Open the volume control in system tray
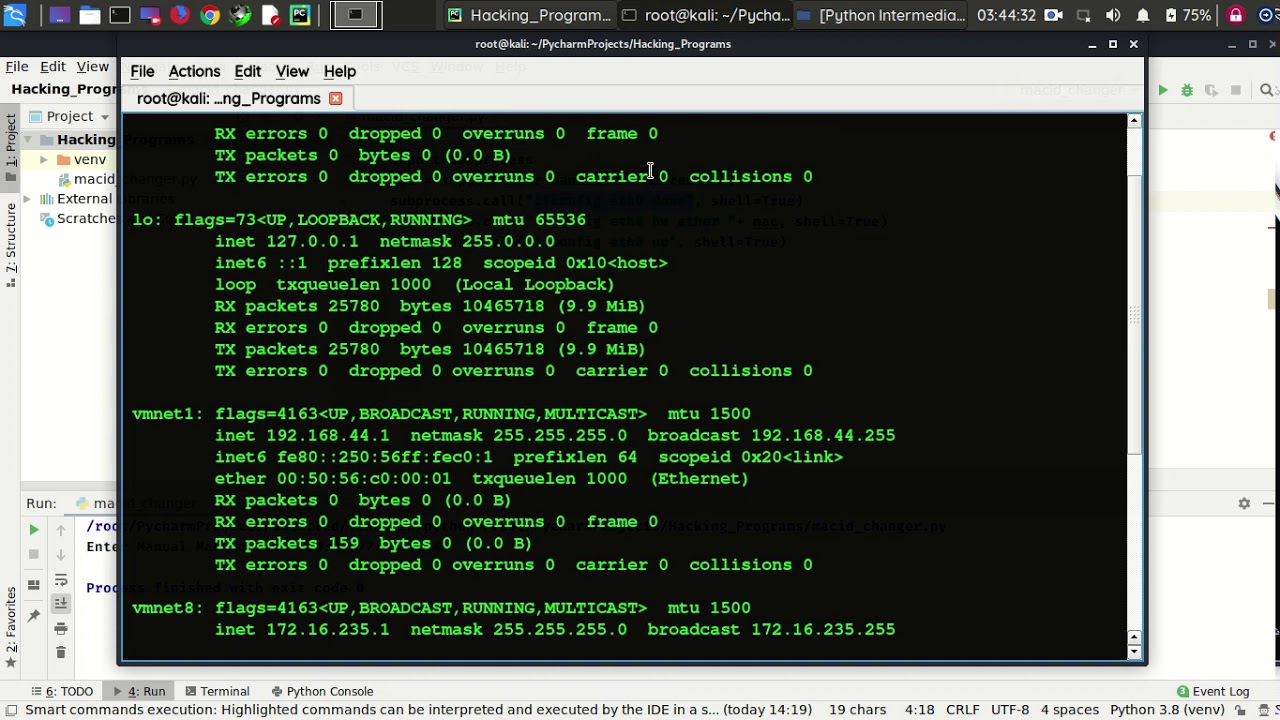This screenshot has height=720, width=1280. (1113, 15)
